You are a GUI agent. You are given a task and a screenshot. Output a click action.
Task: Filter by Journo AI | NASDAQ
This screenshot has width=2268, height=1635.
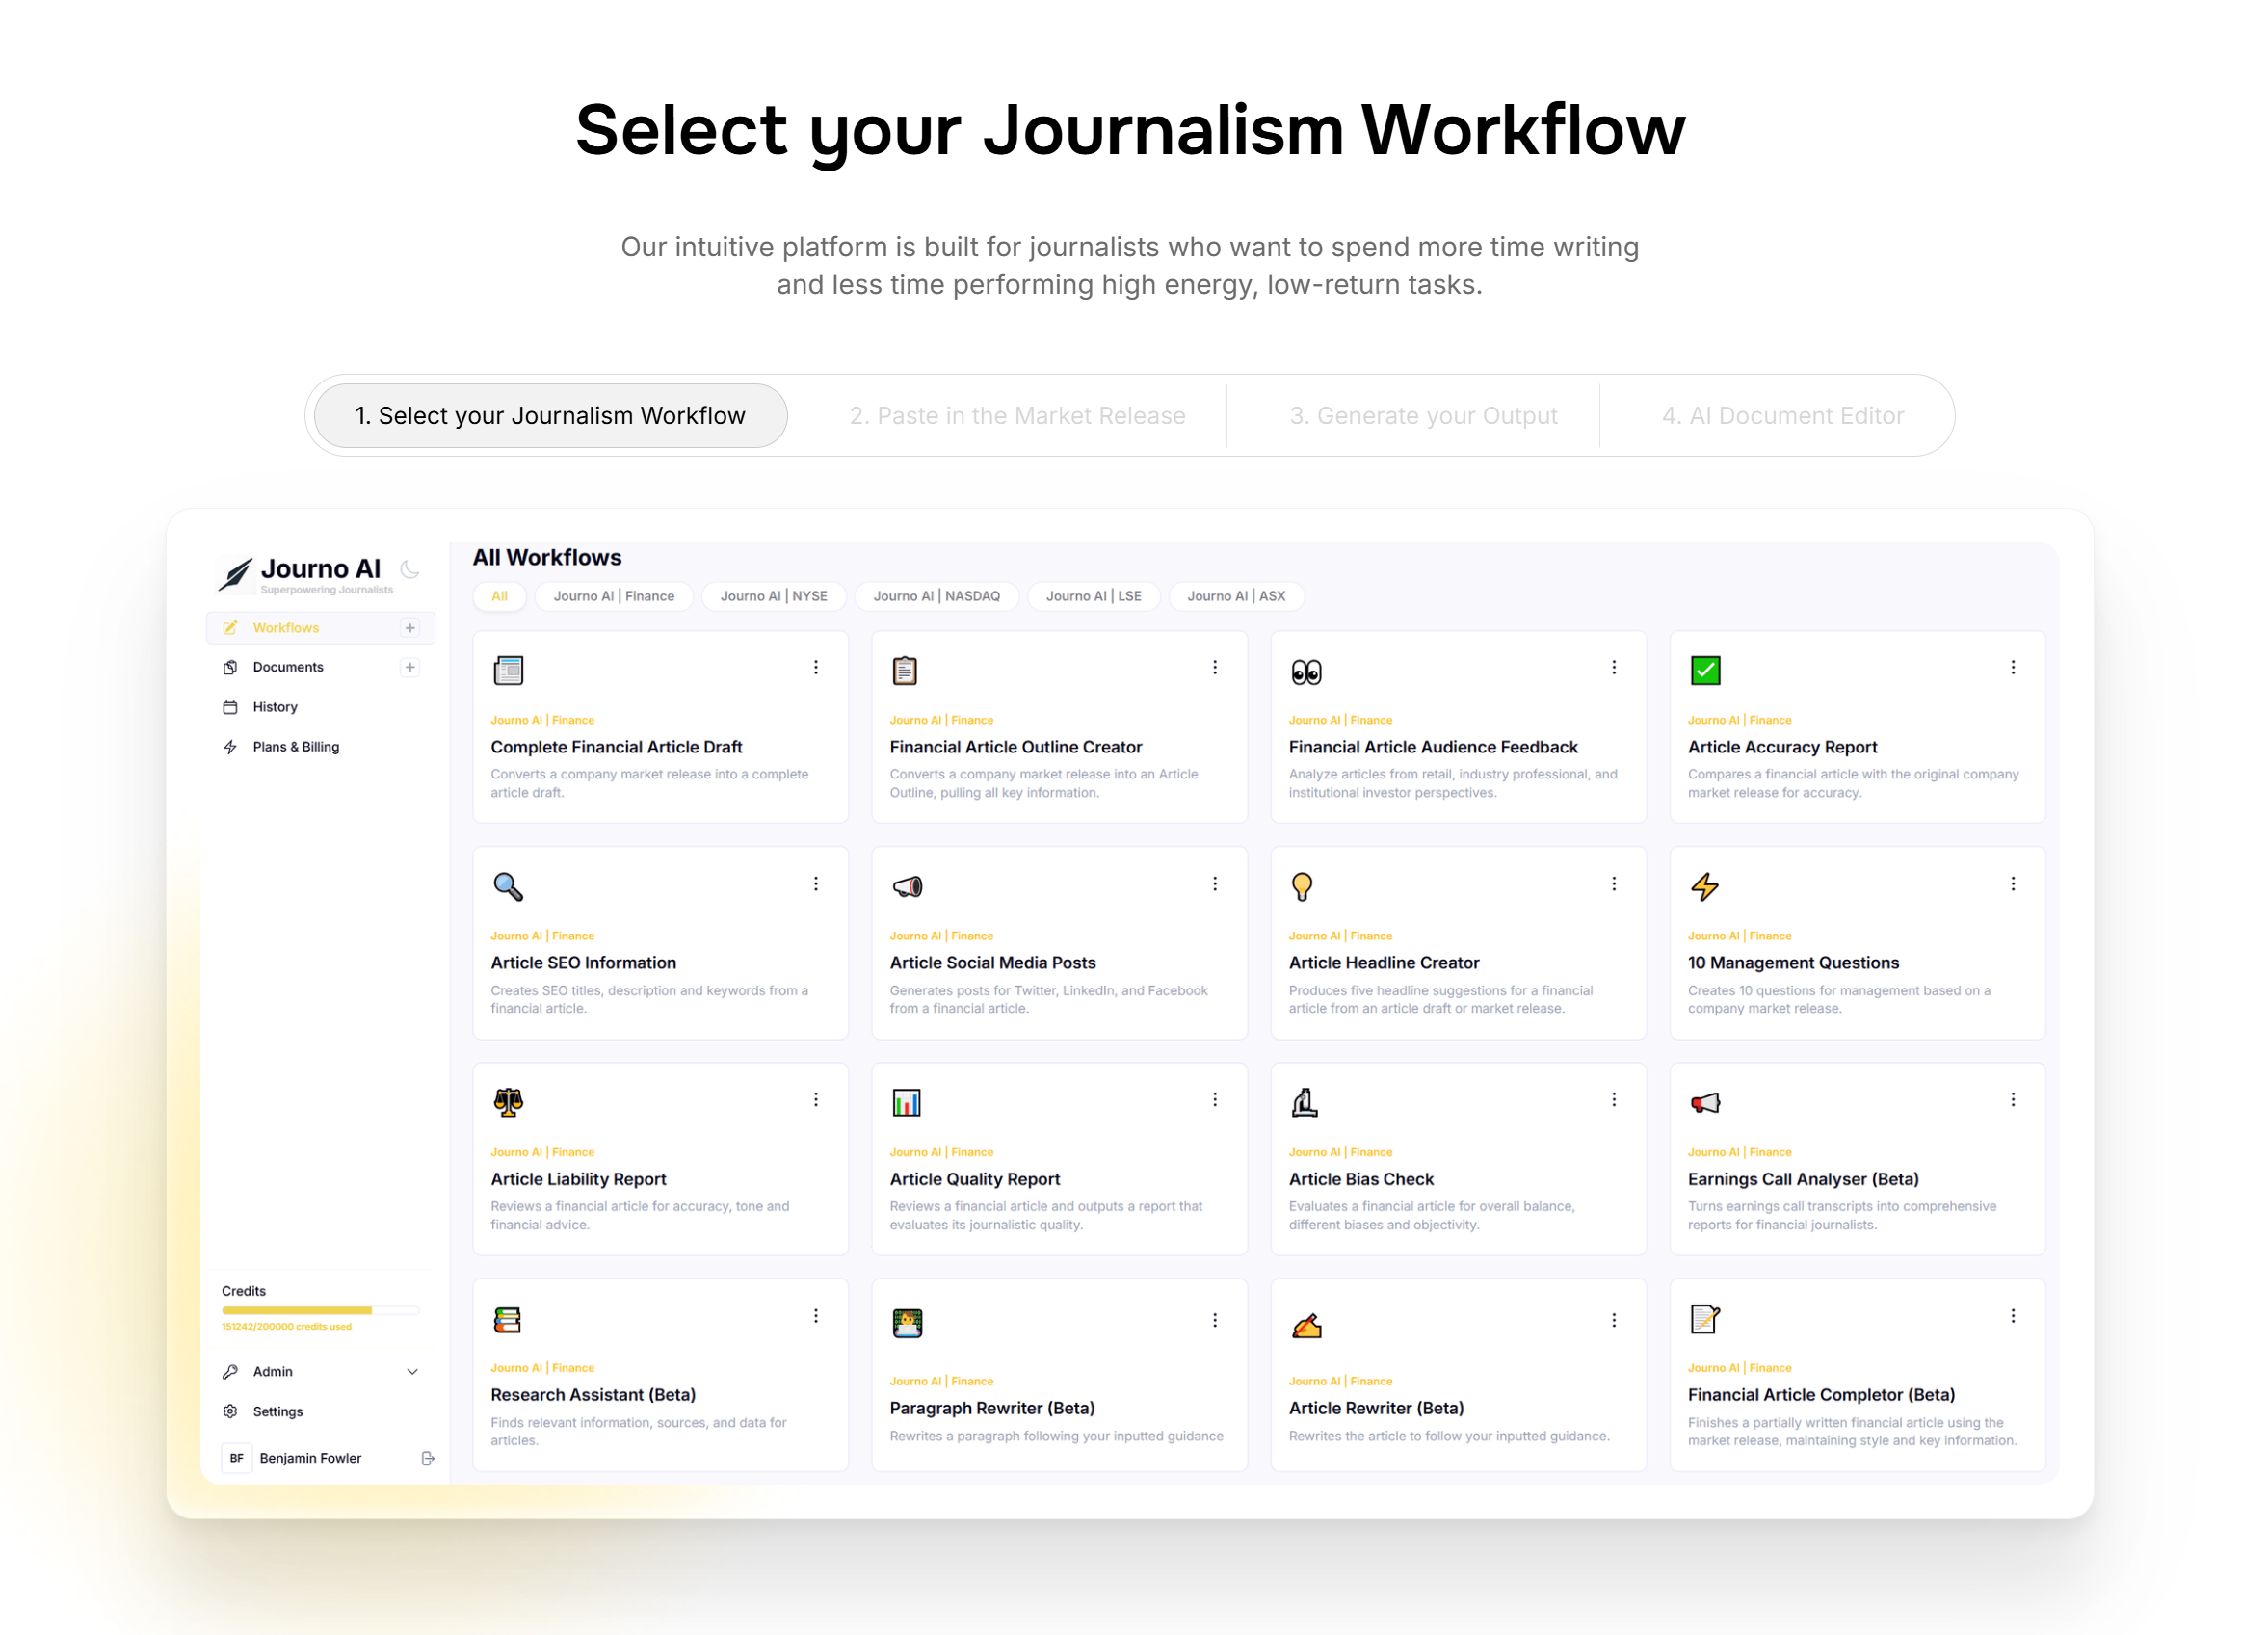(937, 596)
